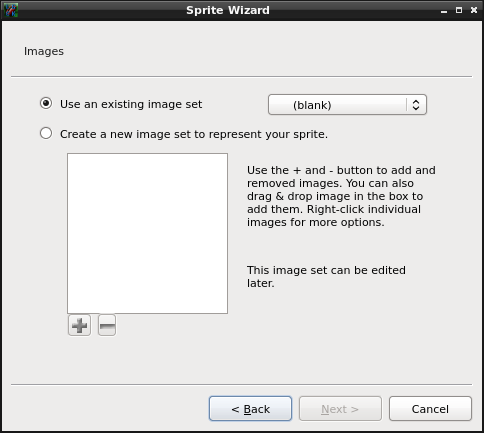Open the '(blank)' image set dropdown
484x433 pixels.
pos(347,105)
